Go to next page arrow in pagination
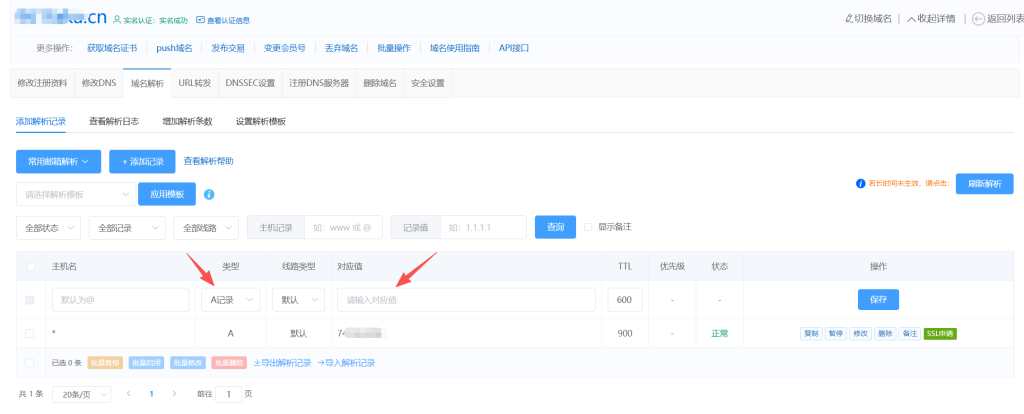Viewport: 1024px width, 414px height. point(176,394)
